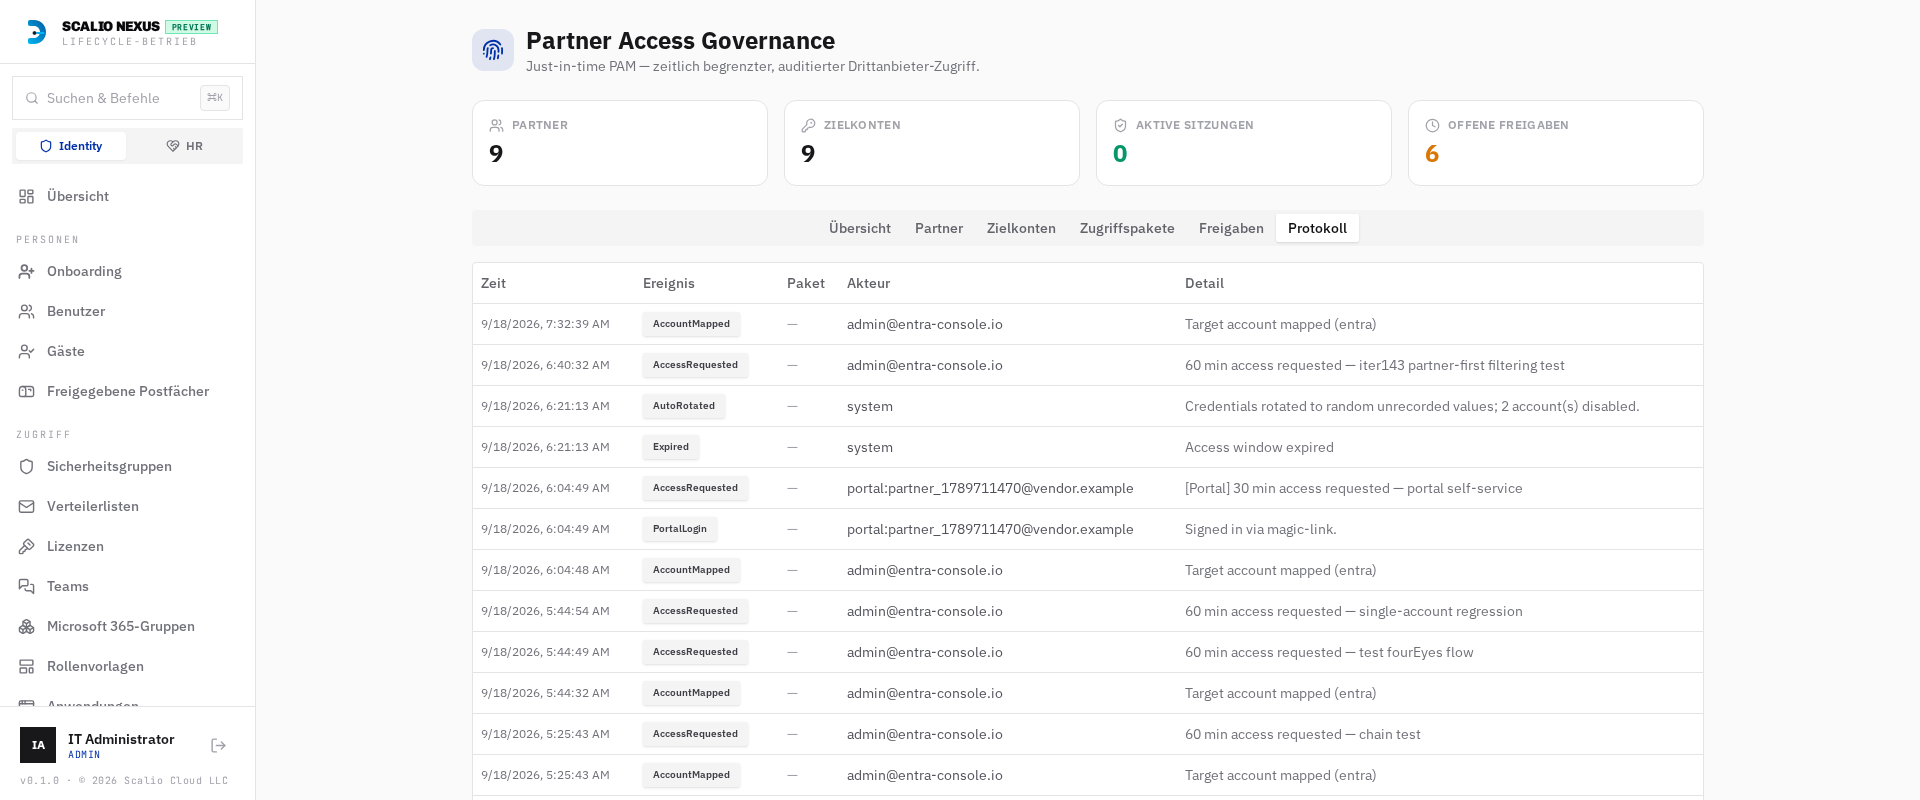Go to Sicherheitsgruppen in sidebar
1920x800 pixels.
pyautogui.click(x=127, y=466)
